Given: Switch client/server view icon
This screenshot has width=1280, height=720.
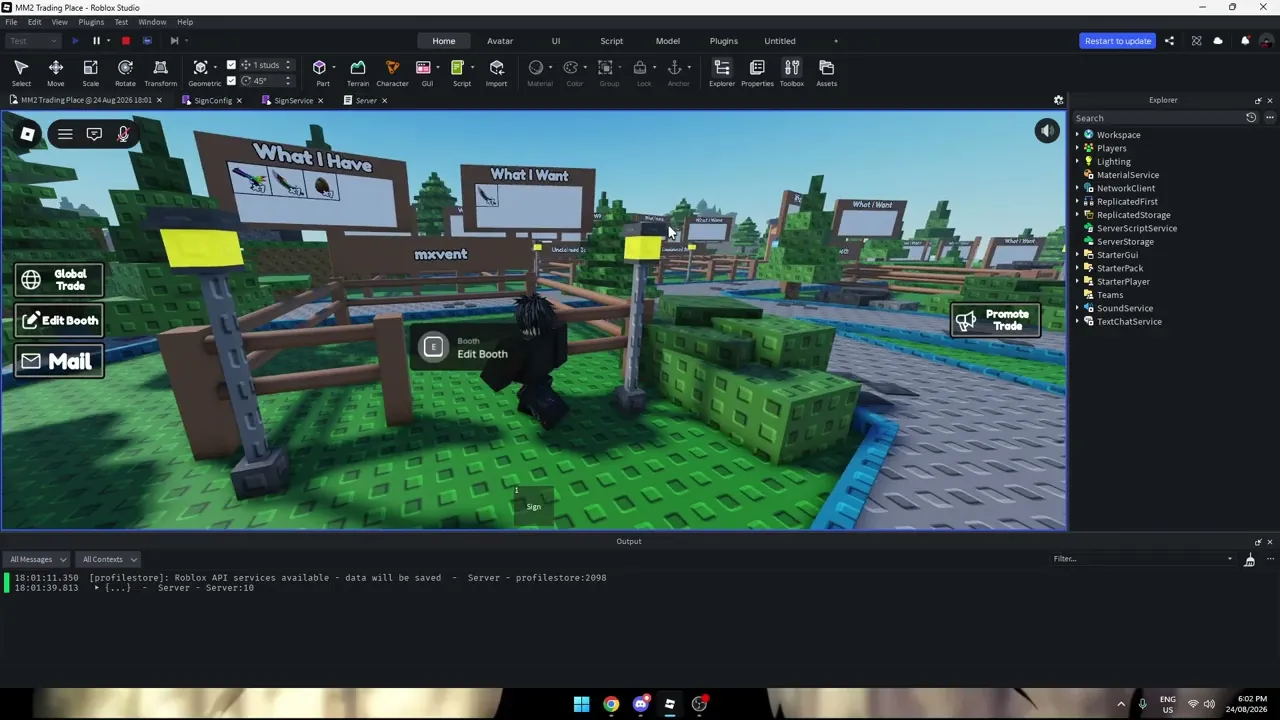Looking at the screenshot, I should coord(147,41).
